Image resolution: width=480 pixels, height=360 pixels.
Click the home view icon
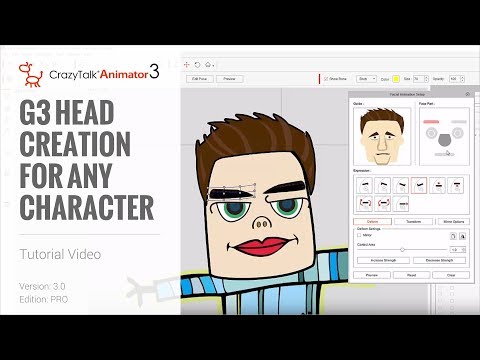tap(208, 65)
